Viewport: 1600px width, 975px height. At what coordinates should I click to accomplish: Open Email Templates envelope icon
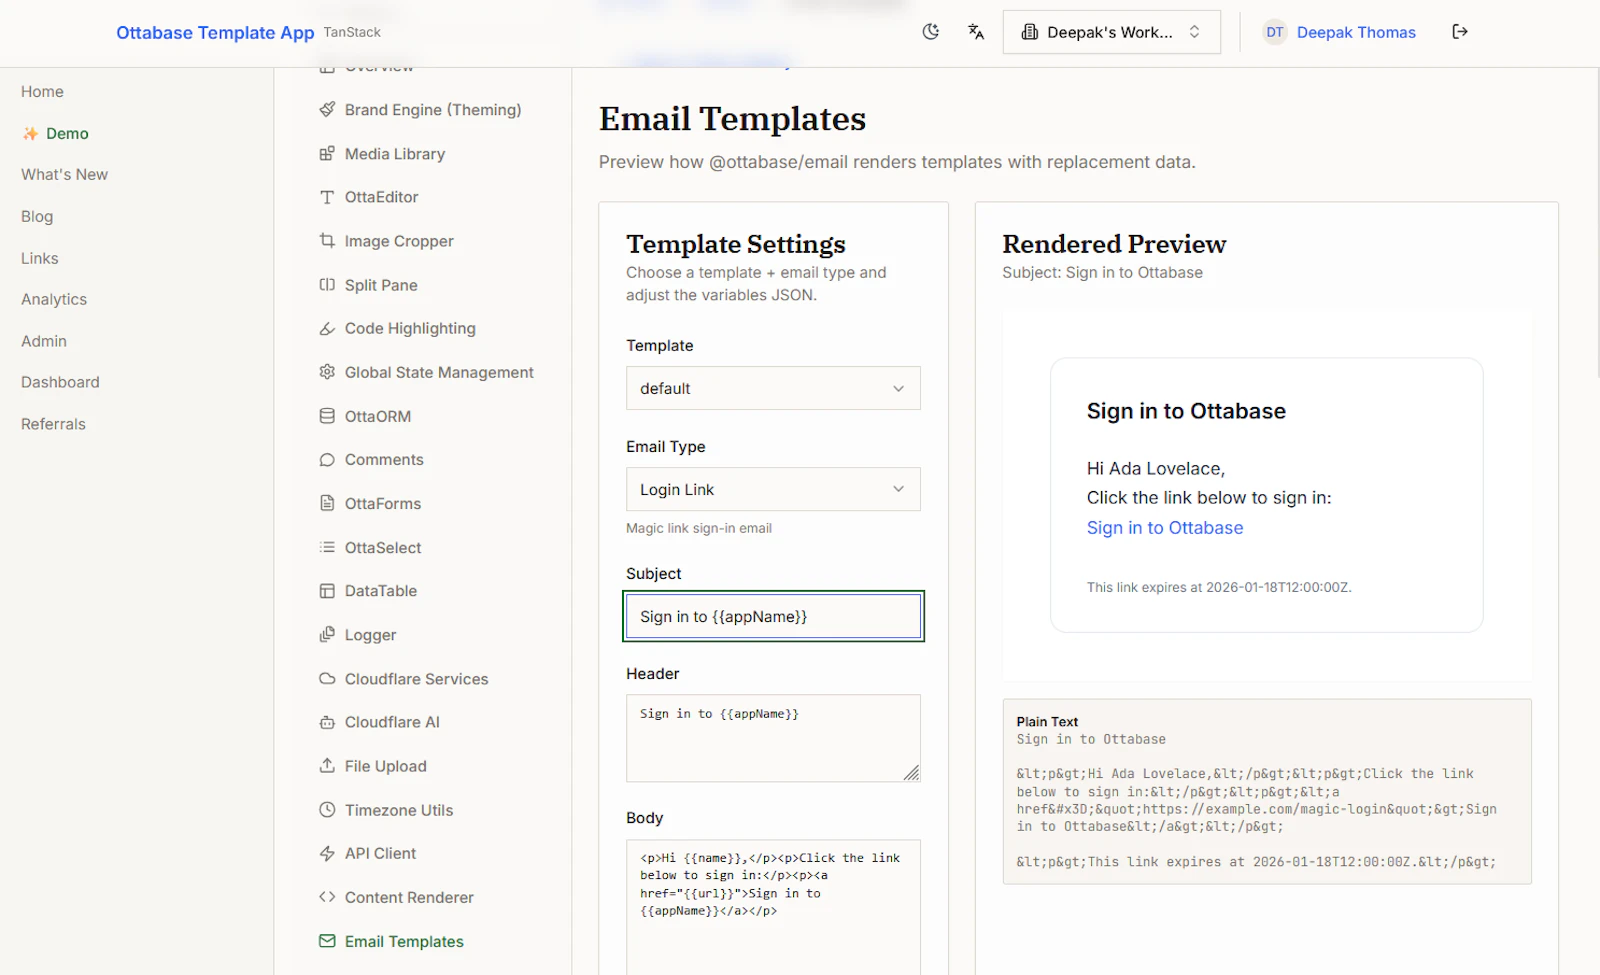click(x=327, y=941)
